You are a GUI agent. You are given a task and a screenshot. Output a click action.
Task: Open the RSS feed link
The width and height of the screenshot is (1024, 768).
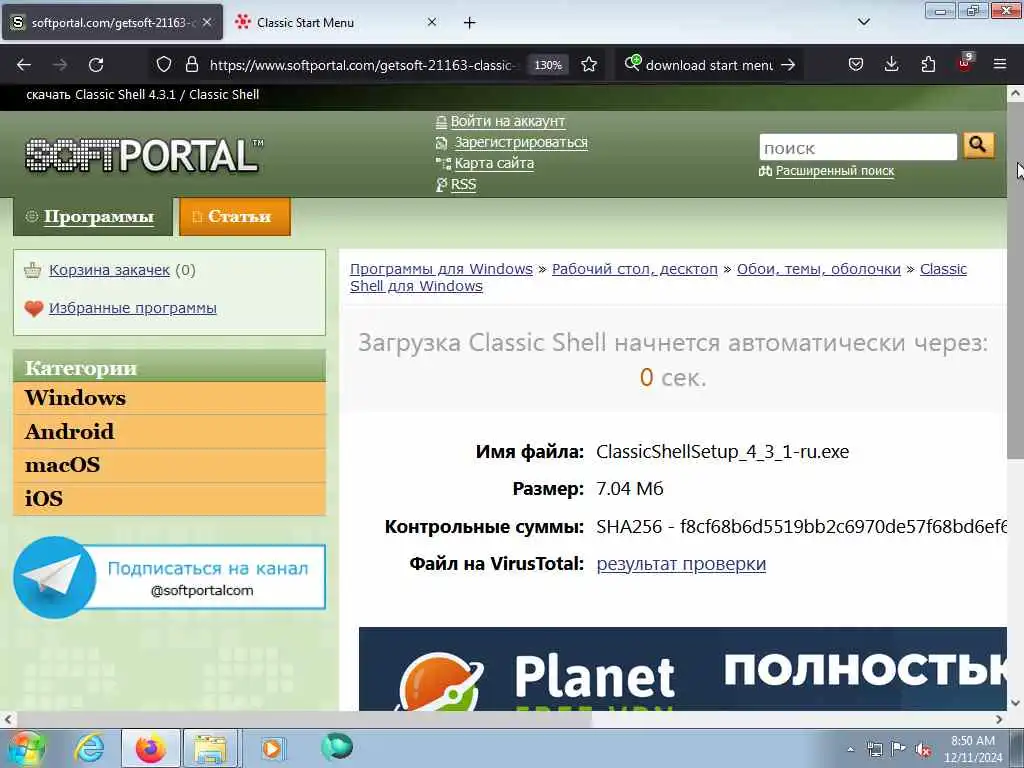463,184
